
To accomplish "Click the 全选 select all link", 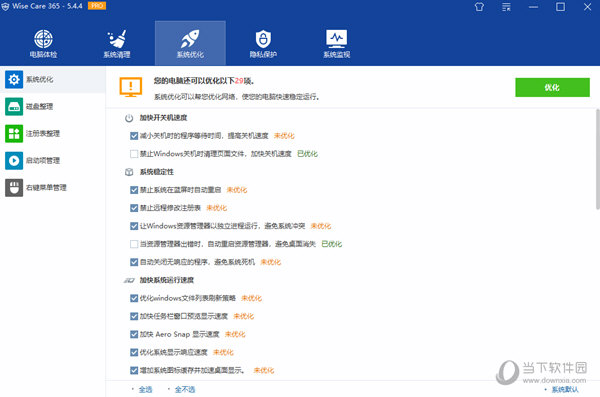I will point(145,389).
